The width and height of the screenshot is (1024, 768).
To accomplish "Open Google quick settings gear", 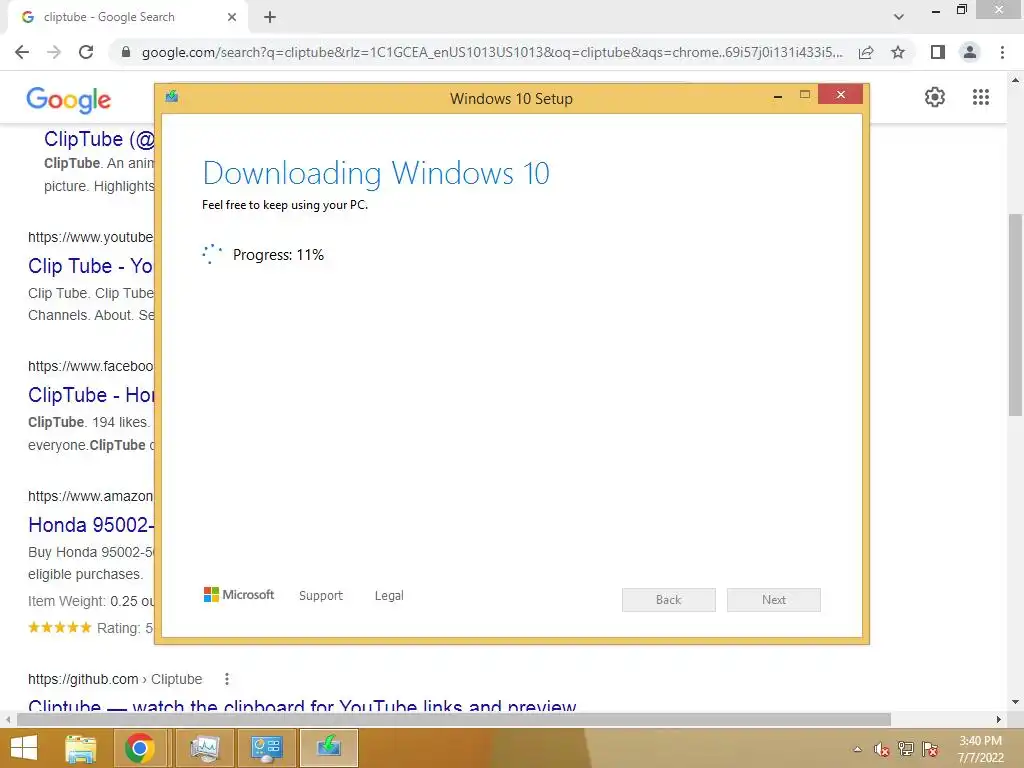I will [x=935, y=97].
